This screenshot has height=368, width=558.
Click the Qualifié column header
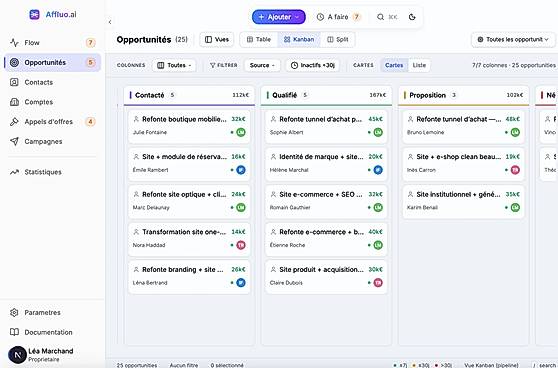point(326,95)
